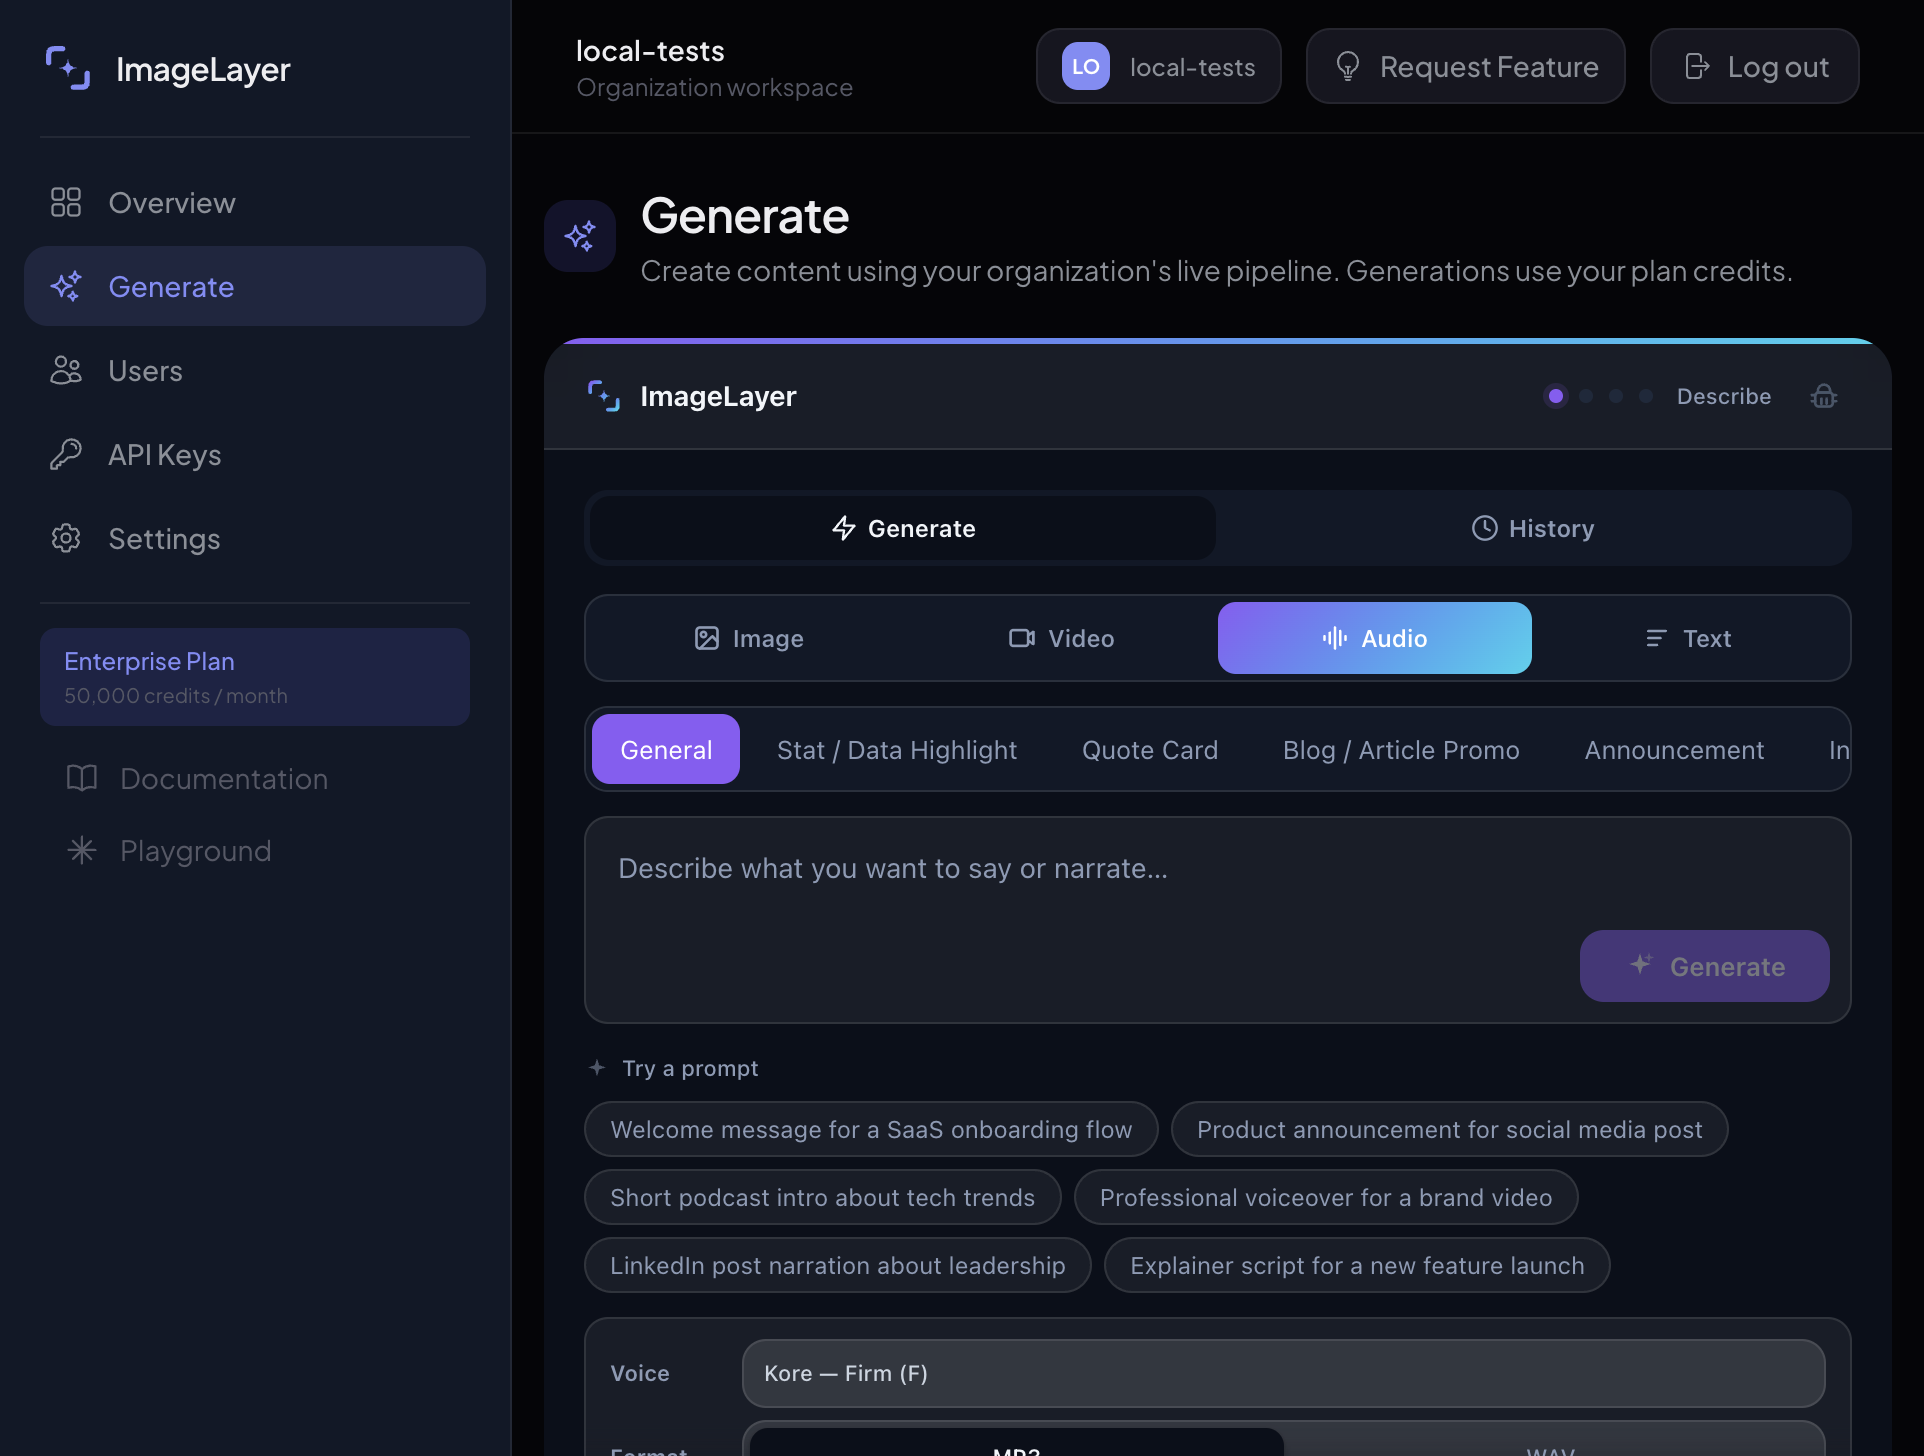Click the Log out button
The height and width of the screenshot is (1456, 1924).
(1755, 66)
